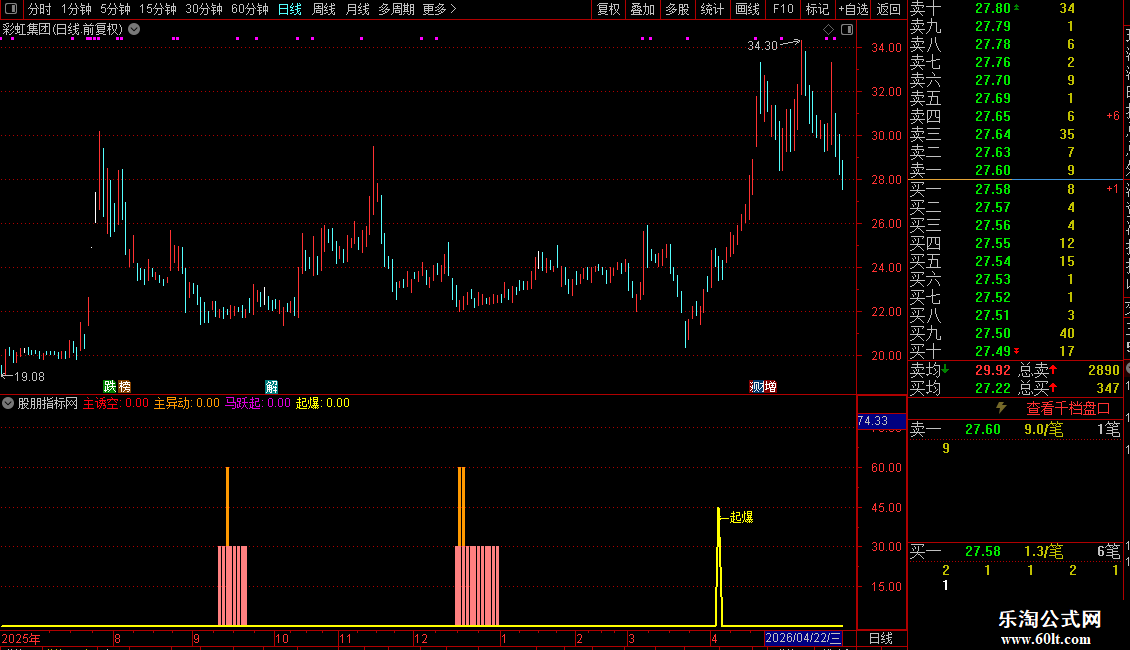Open the 画线 drawing tools
The width and height of the screenshot is (1130, 650).
point(747,9)
